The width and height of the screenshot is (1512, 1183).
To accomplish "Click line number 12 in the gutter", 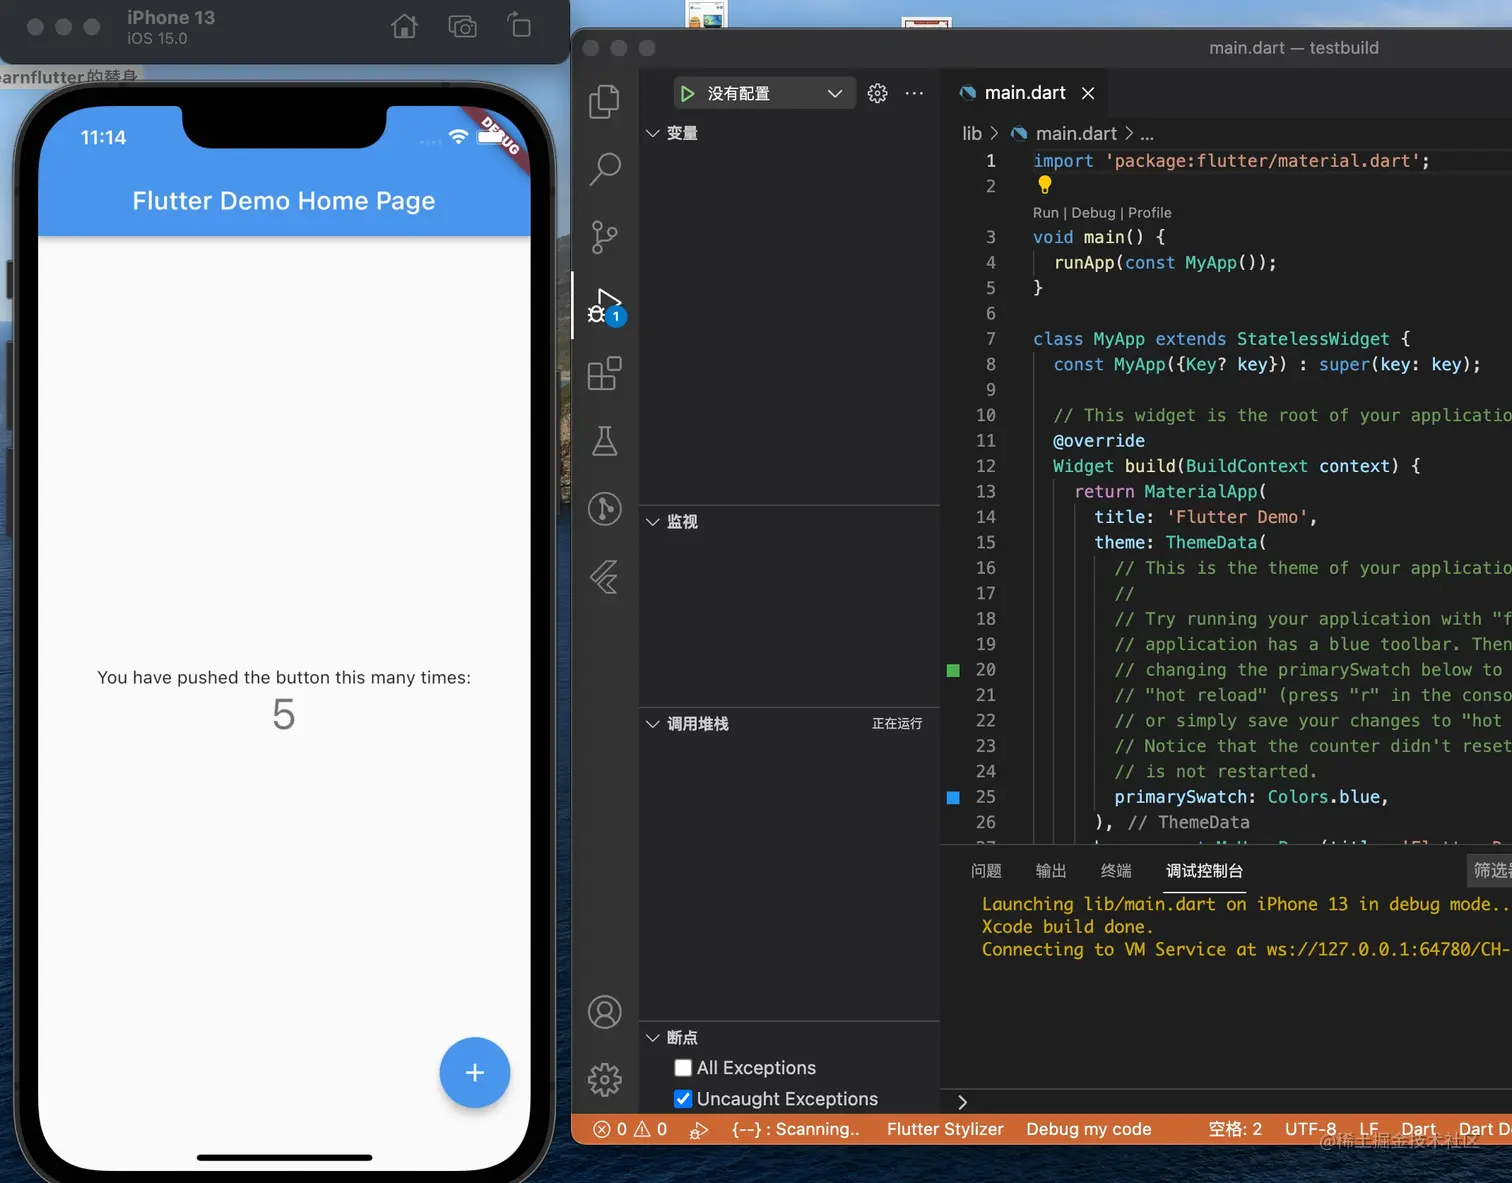I will coord(985,466).
